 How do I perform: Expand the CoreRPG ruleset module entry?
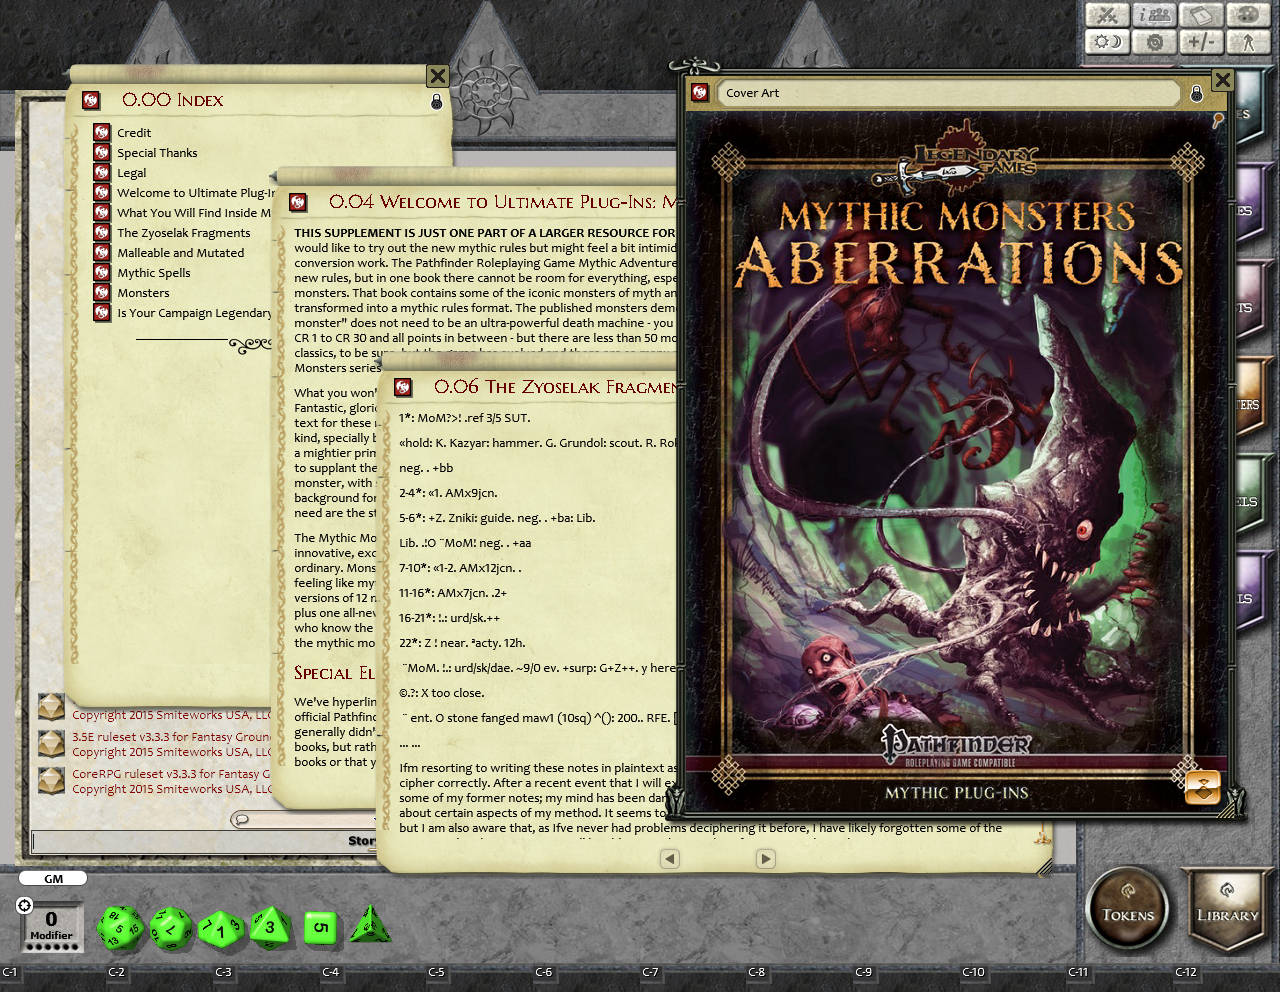click(x=51, y=780)
